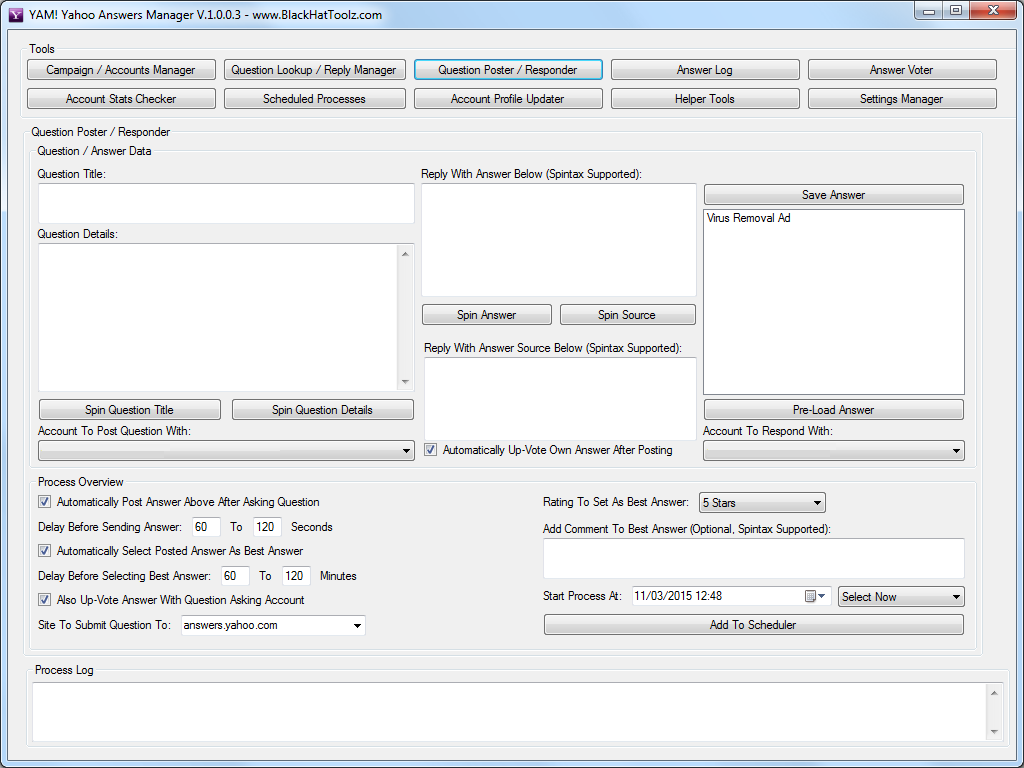The image size is (1024, 768).
Task: Click the Pre-Load Answer button
Action: [833, 409]
